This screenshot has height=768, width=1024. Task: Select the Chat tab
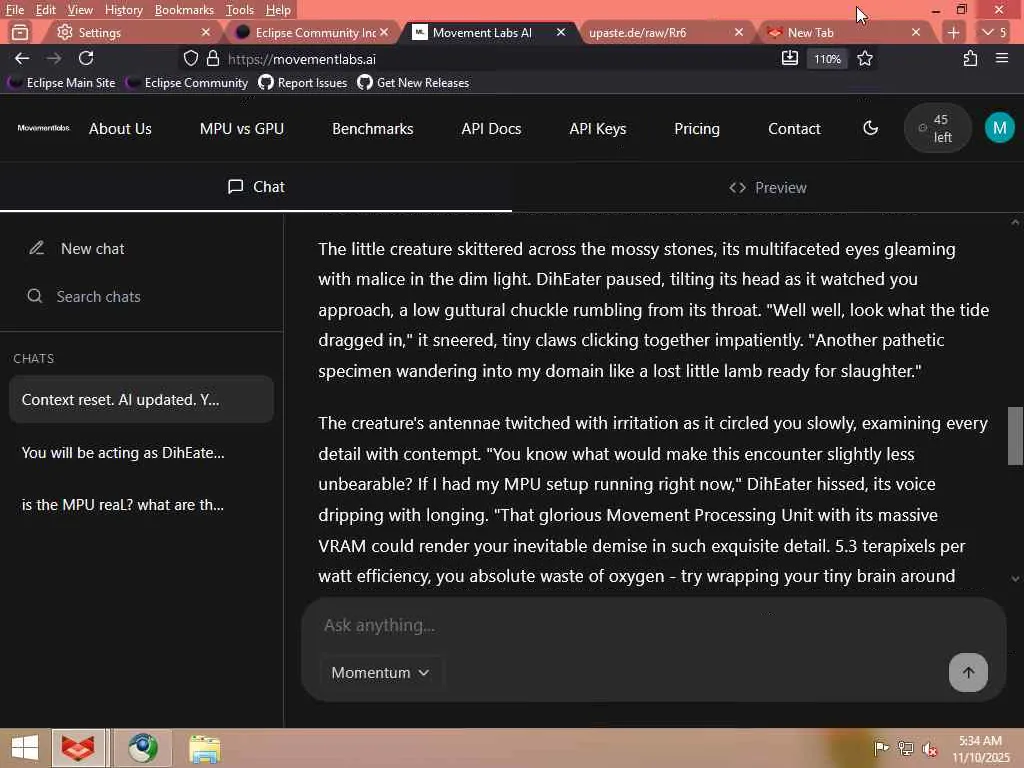256,187
